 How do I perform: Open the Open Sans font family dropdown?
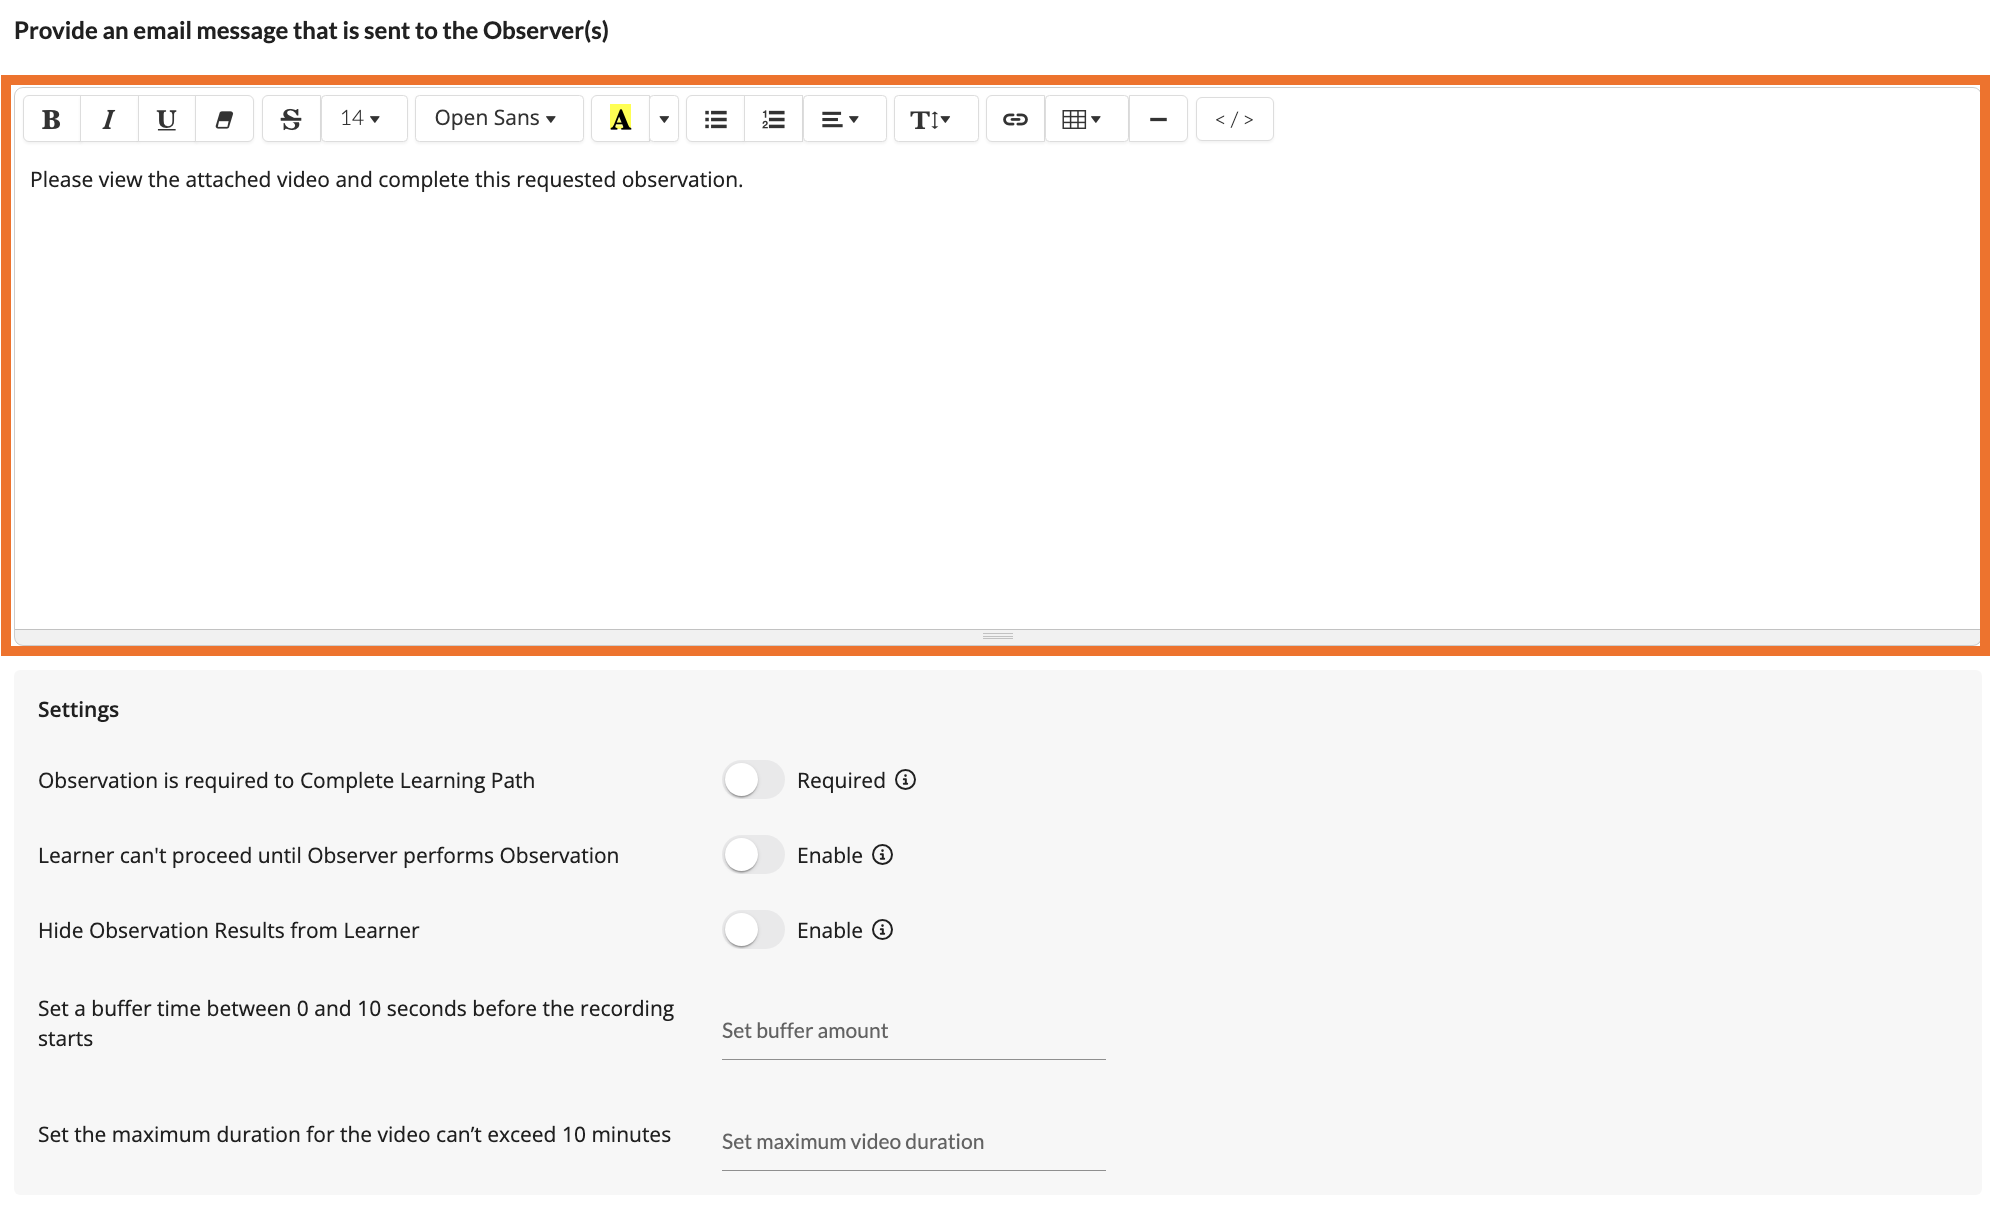(x=496, y=119)
